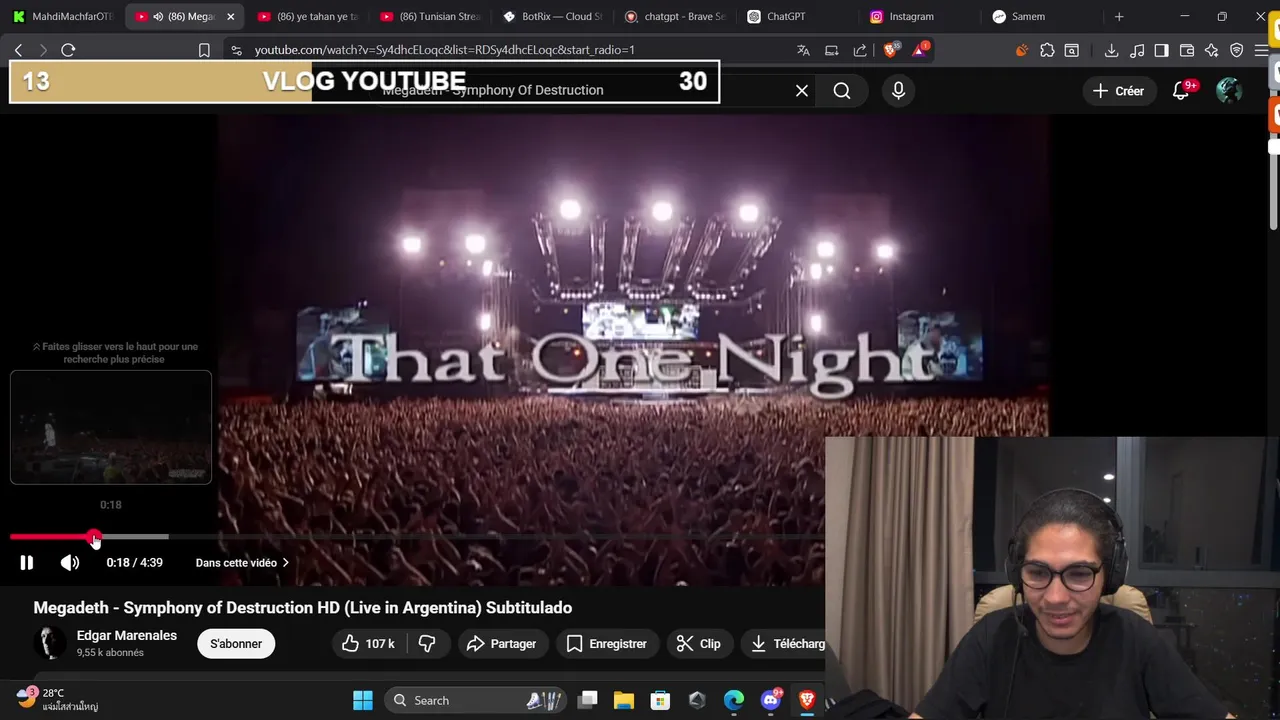Click the install/cast screen icon in address bar

(x=831, y=50)
